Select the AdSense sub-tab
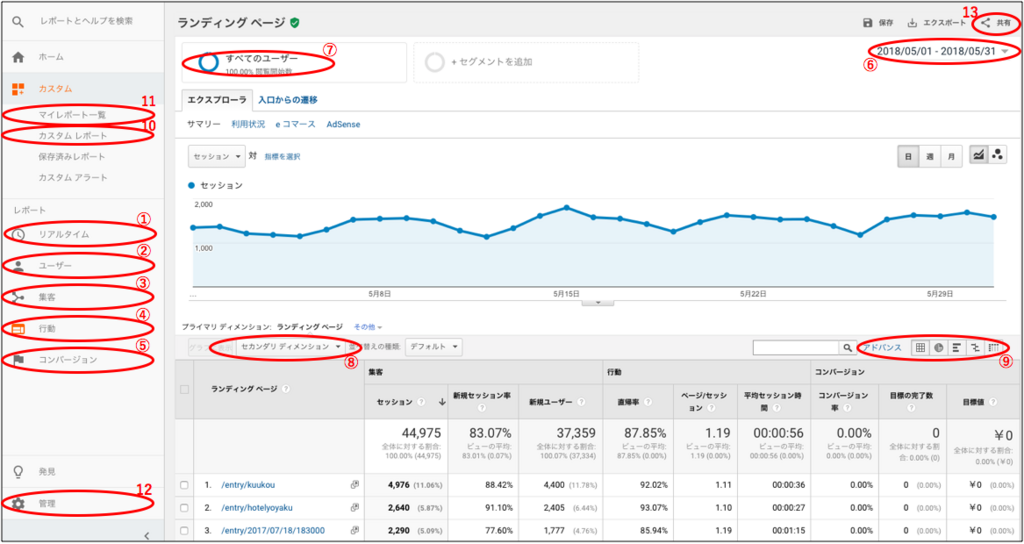Image resolution: width=1024 pixels, height=544 pixels. coord(344,124)
